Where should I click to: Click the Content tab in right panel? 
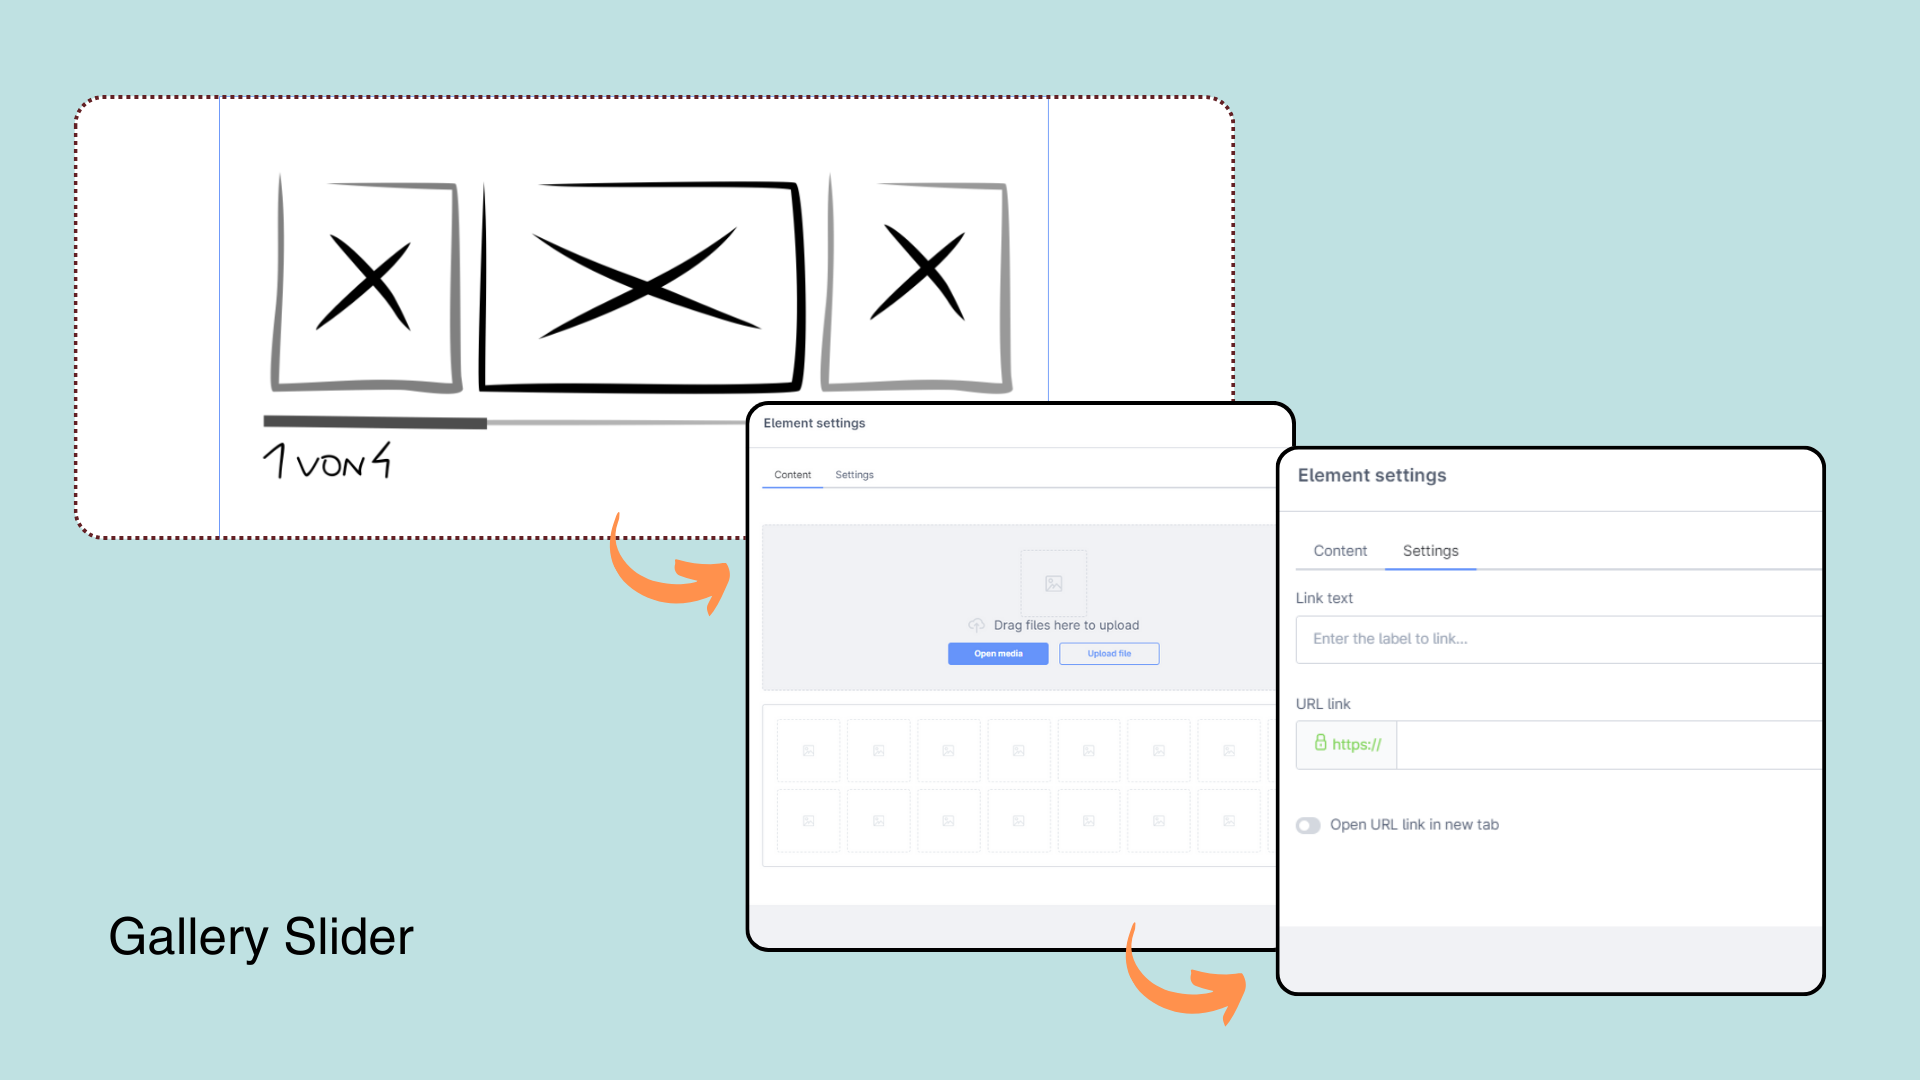click(x=1341, y=550)
